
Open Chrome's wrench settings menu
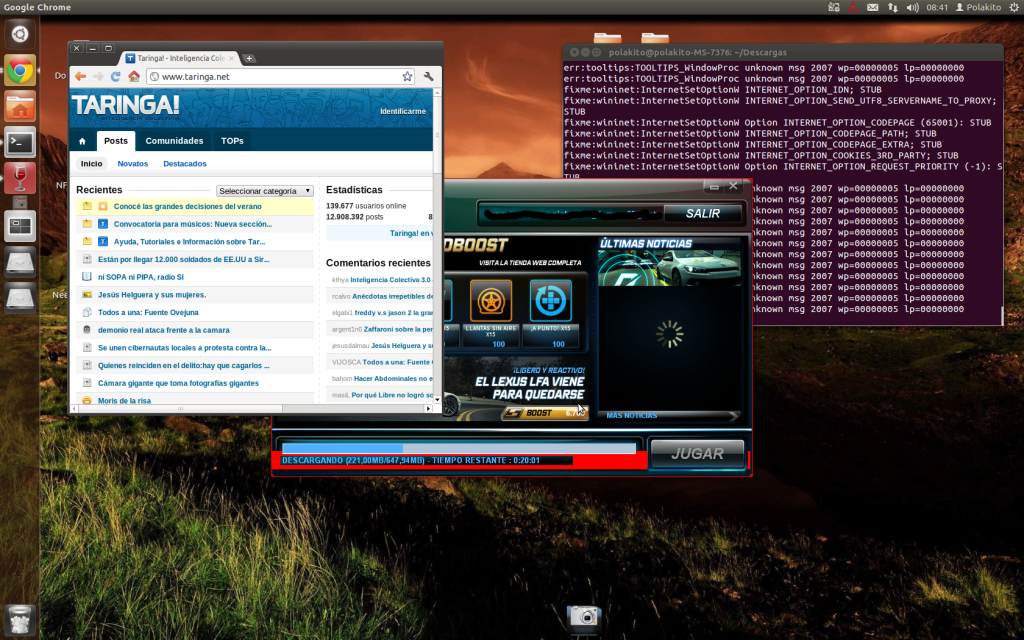click(428, 76)
